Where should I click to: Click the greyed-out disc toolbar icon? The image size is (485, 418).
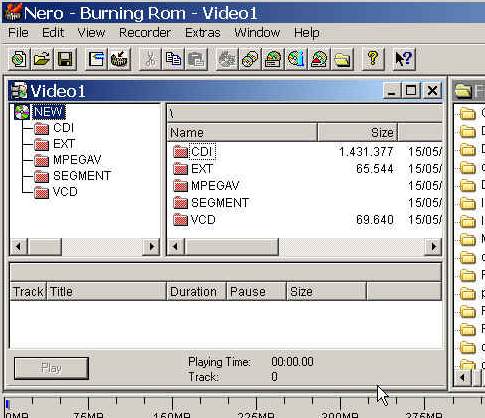(227, 59)
